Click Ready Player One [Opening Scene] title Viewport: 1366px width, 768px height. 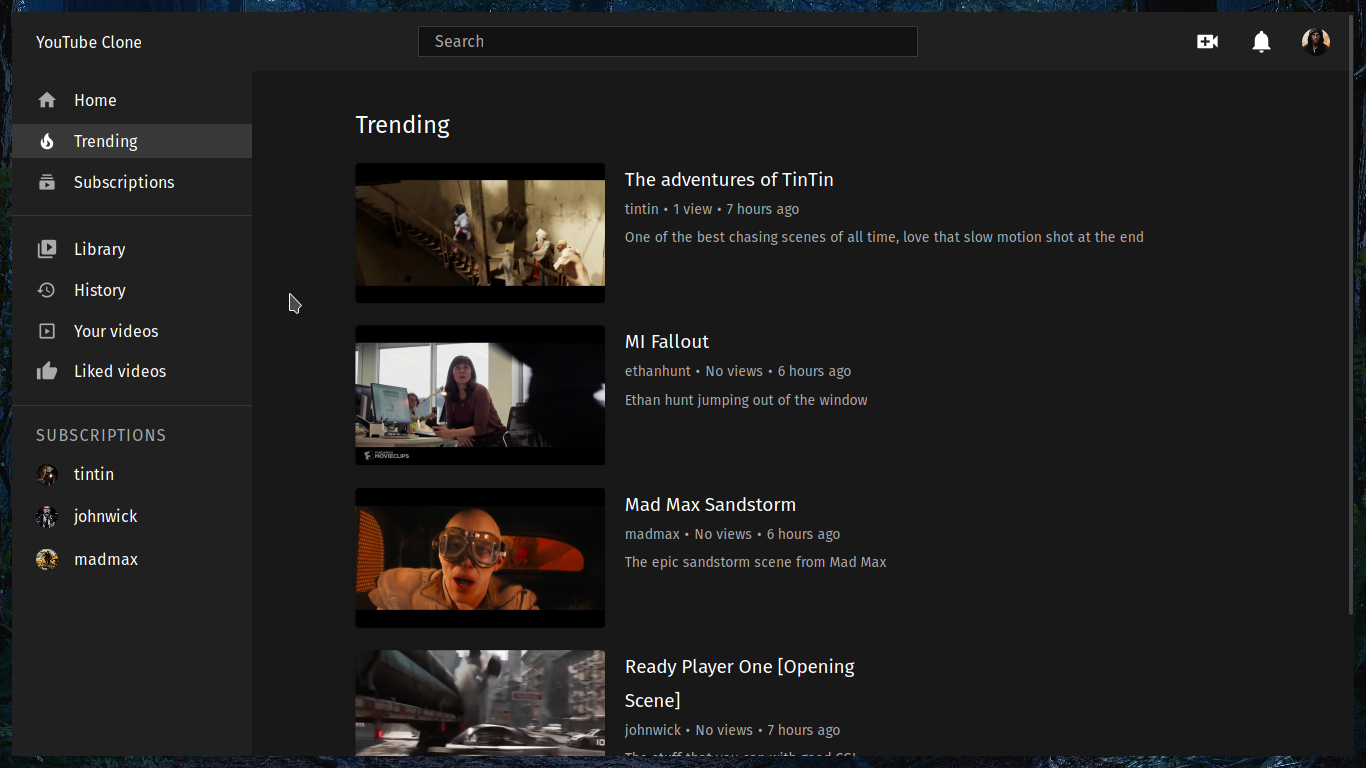(x=740, y=683)
